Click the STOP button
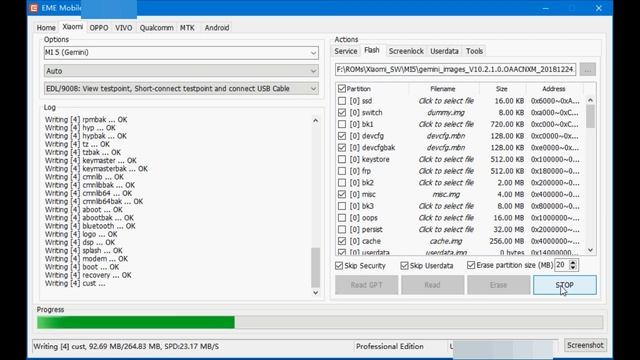The width and height of the screenshot is (640, 360). tap(564, 285)
